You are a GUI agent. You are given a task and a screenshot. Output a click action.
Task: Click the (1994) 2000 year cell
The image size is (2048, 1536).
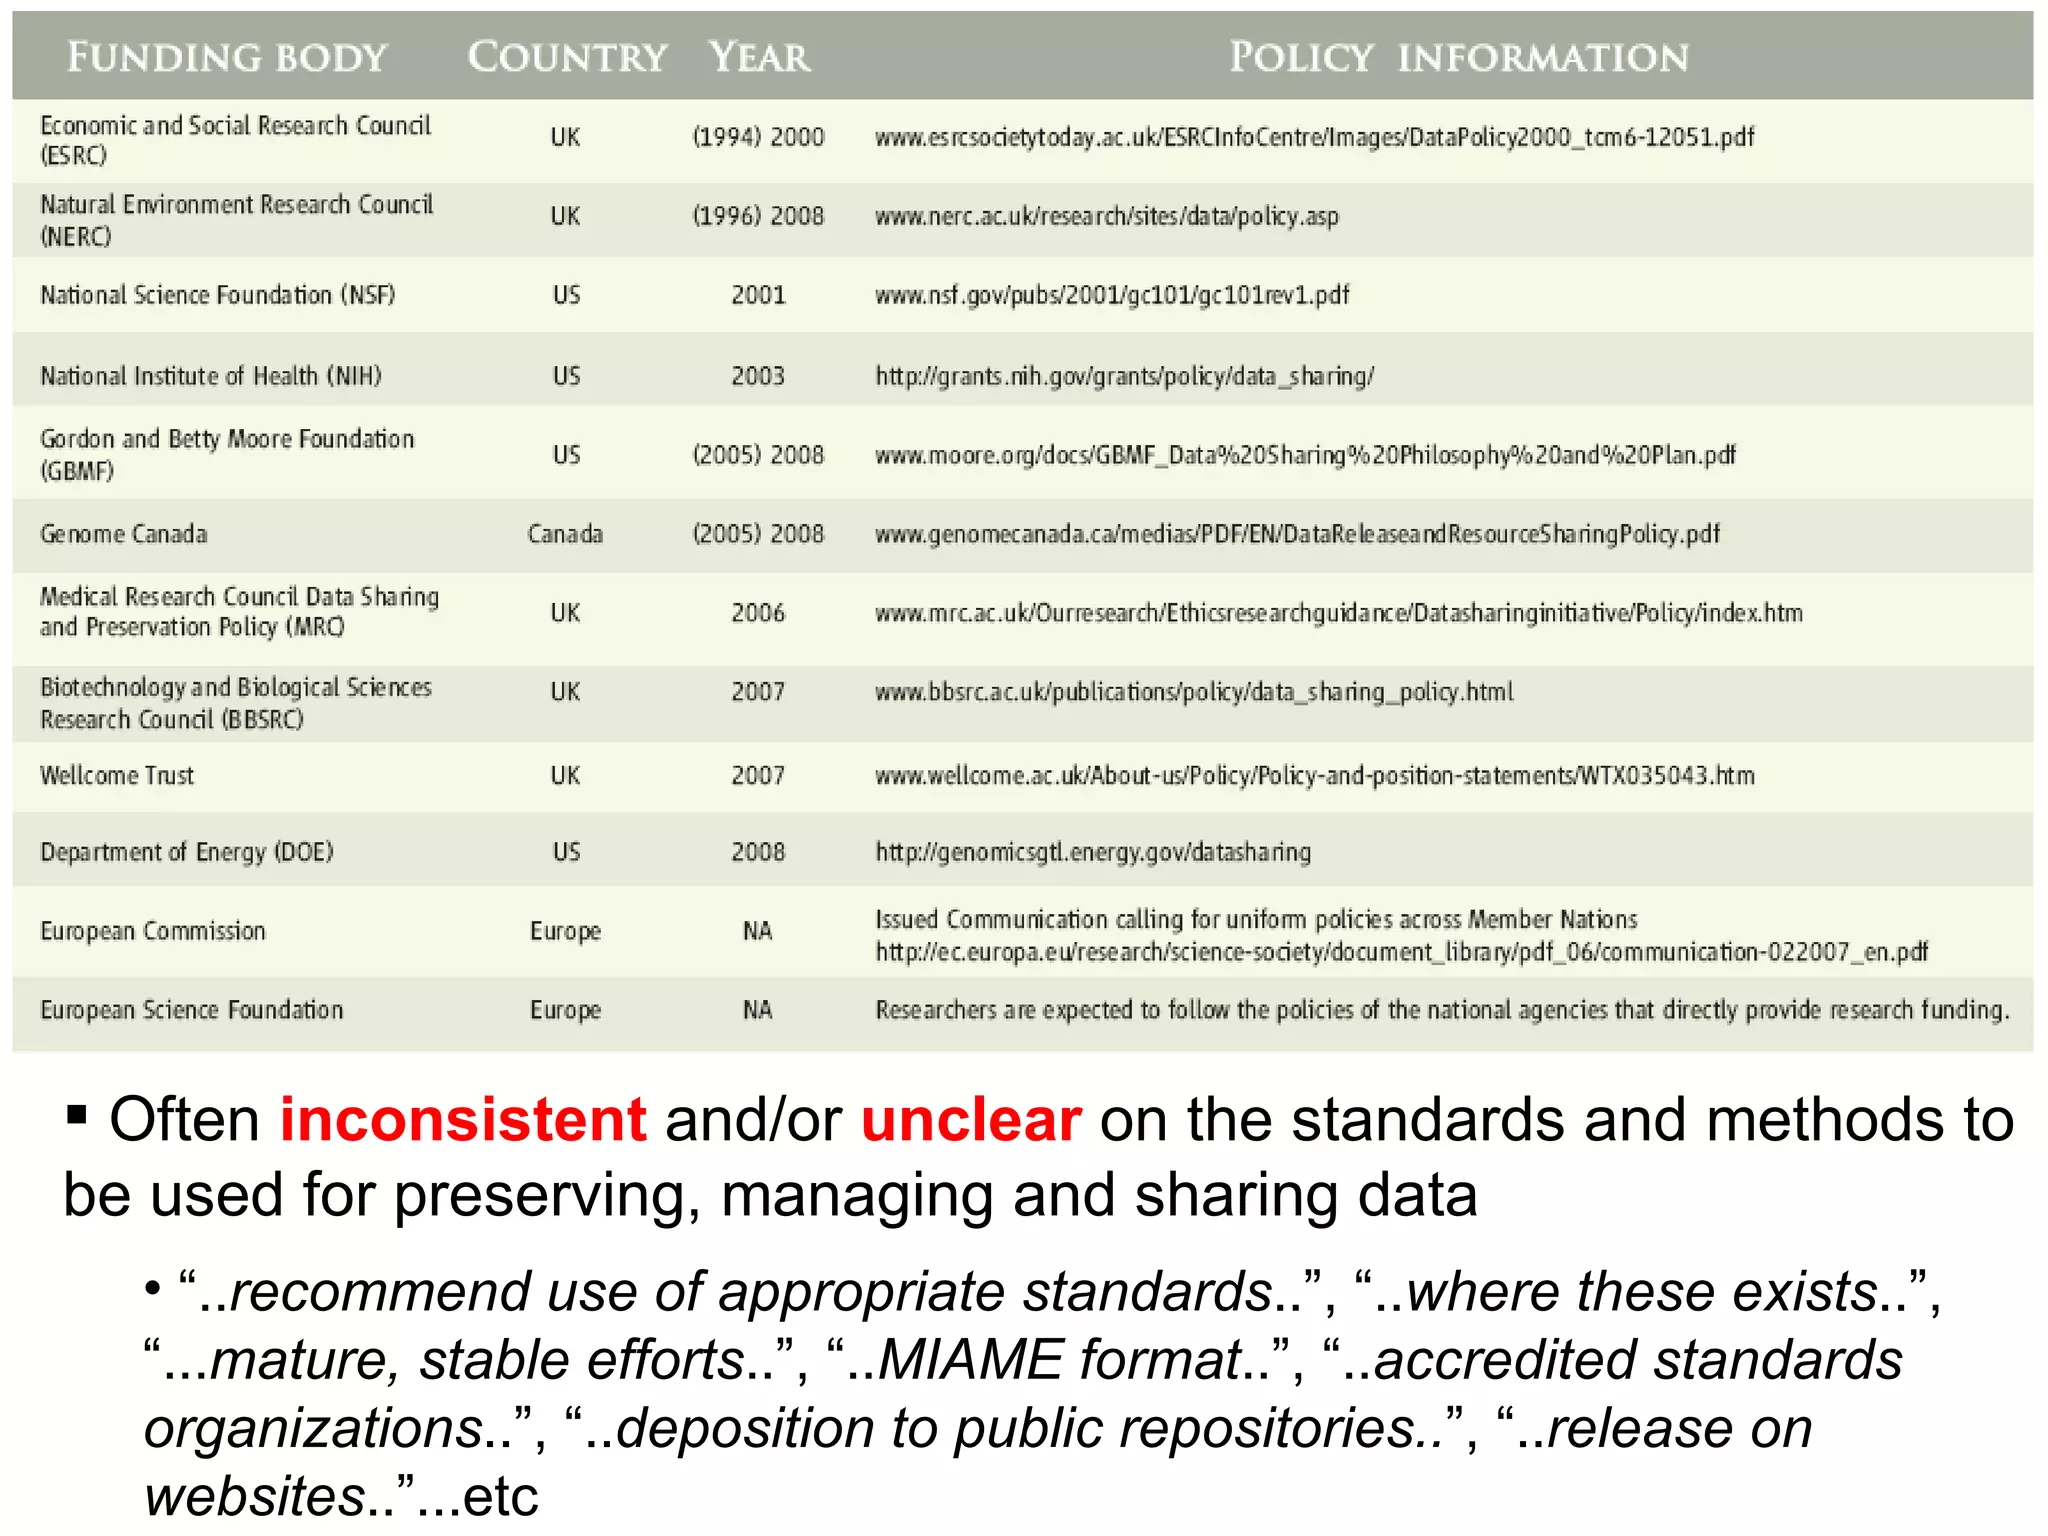pos(759,137)
